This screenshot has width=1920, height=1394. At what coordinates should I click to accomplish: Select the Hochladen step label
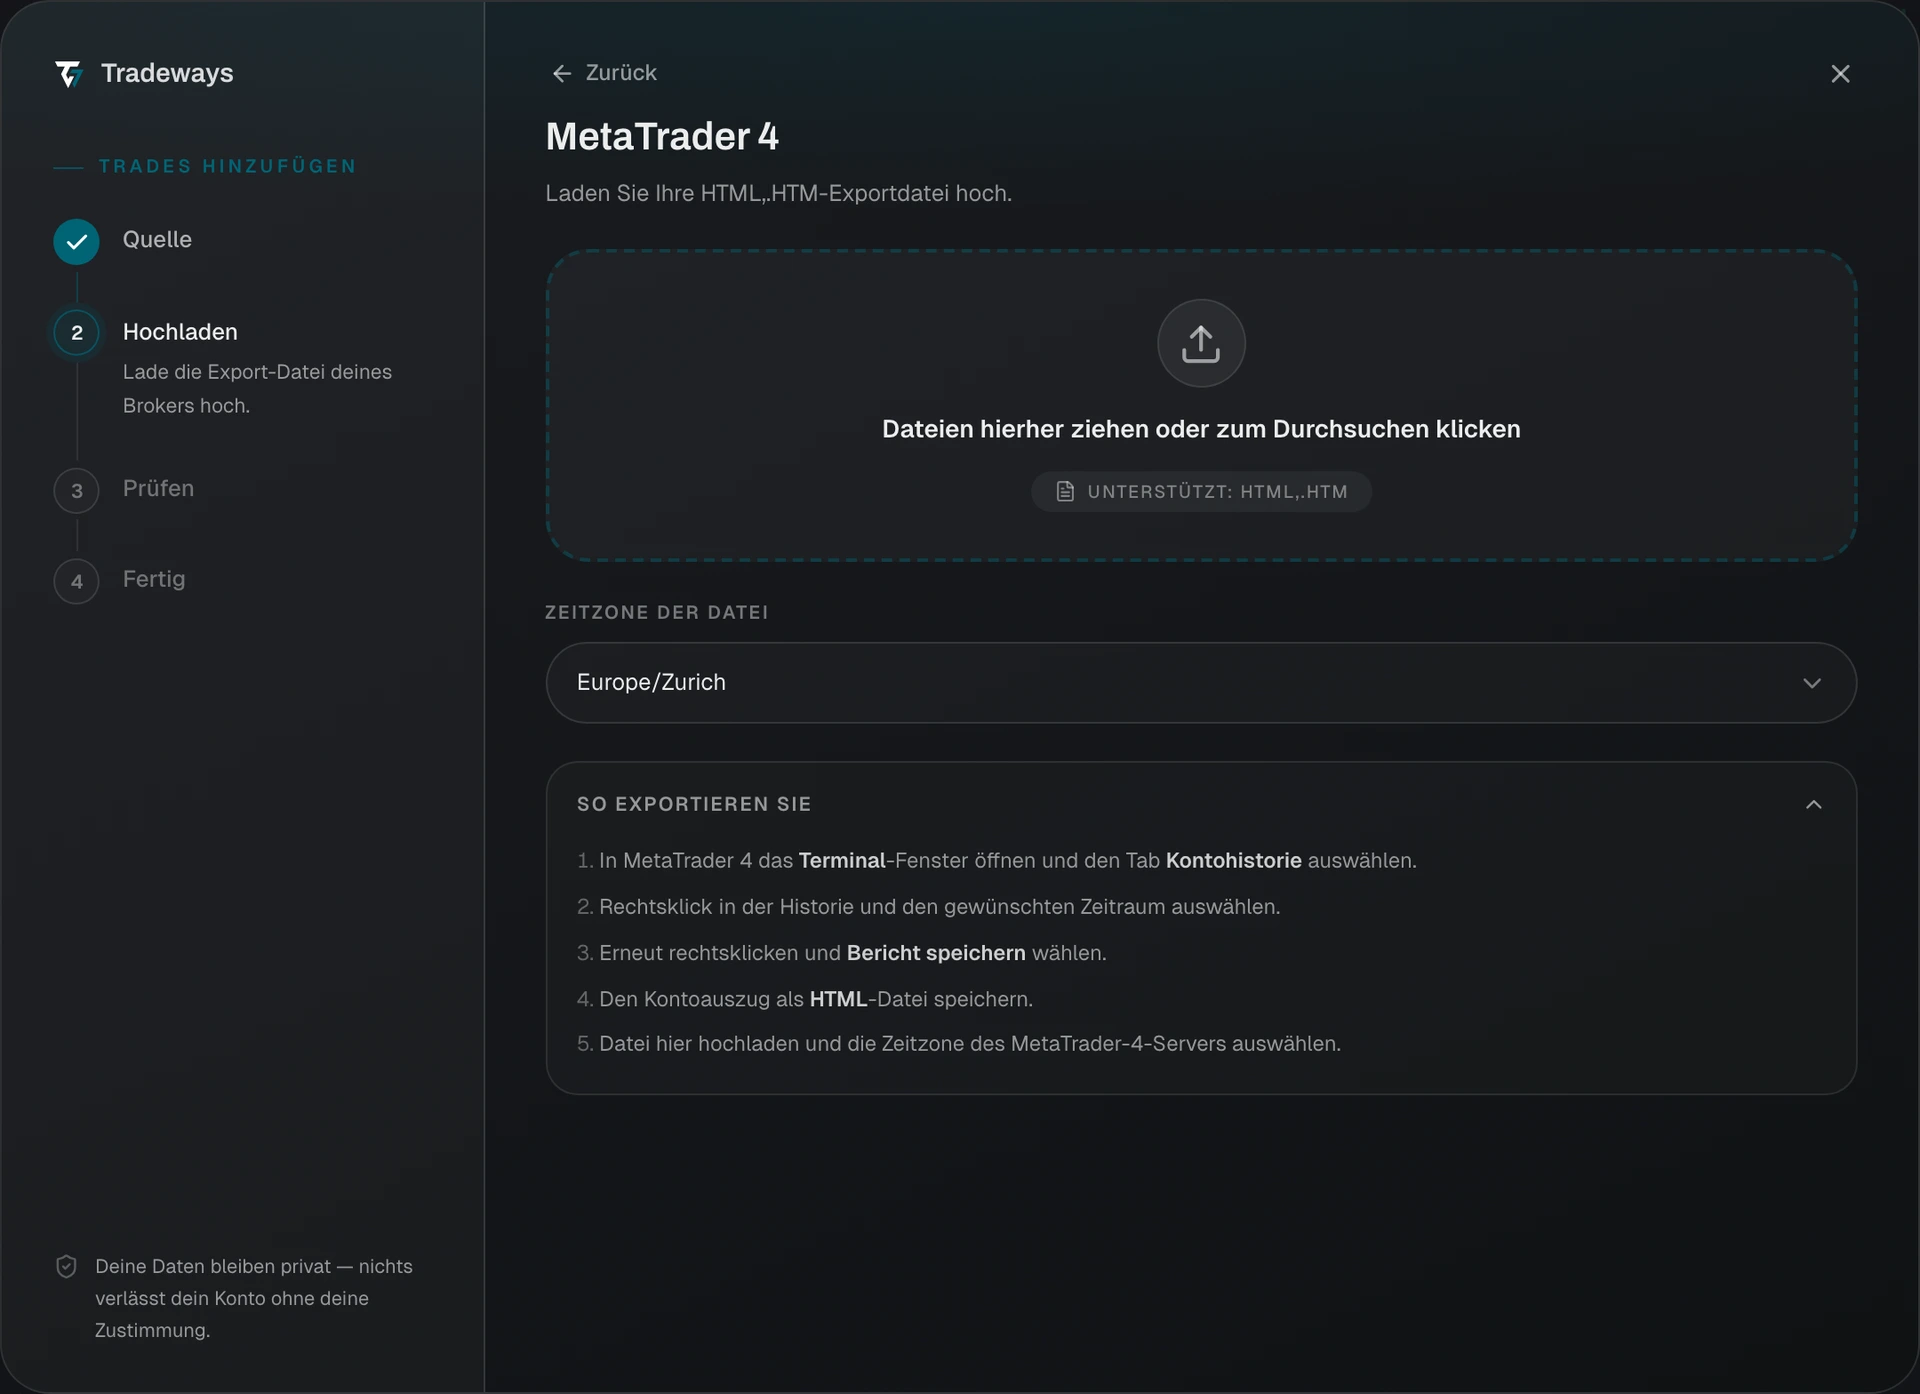(x=180, y=332)
